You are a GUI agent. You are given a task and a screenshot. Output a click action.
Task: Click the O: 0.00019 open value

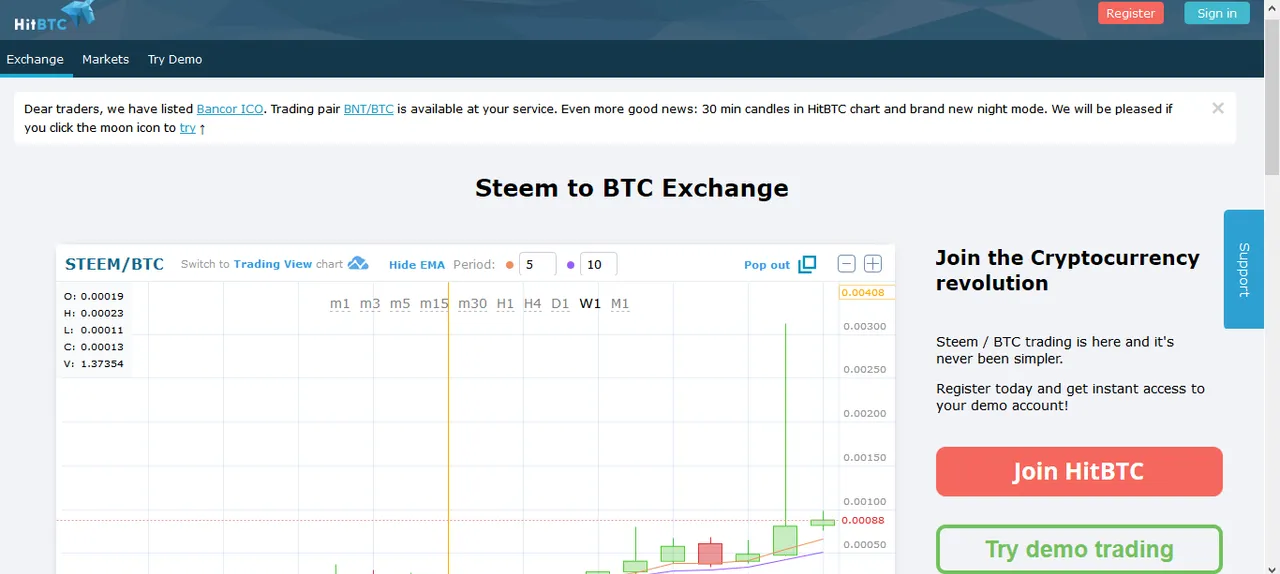point(93,296)
